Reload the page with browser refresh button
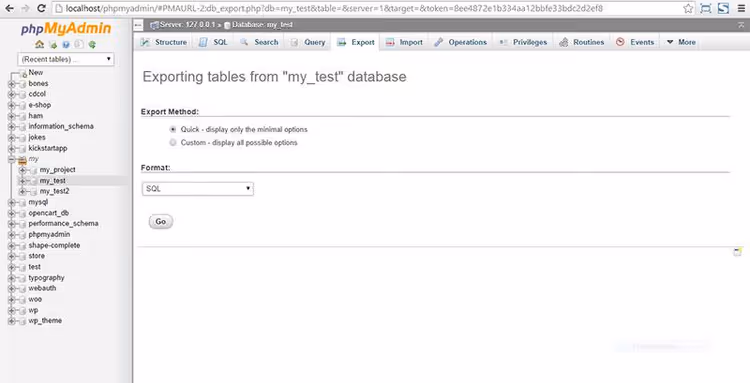Viewport: 750px width, 383px height. click(41, 8)
